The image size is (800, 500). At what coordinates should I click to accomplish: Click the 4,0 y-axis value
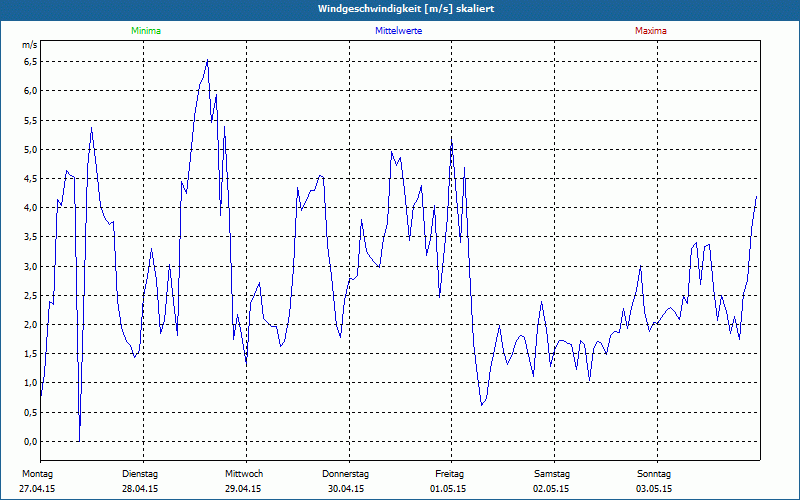[x=31, y=208]
